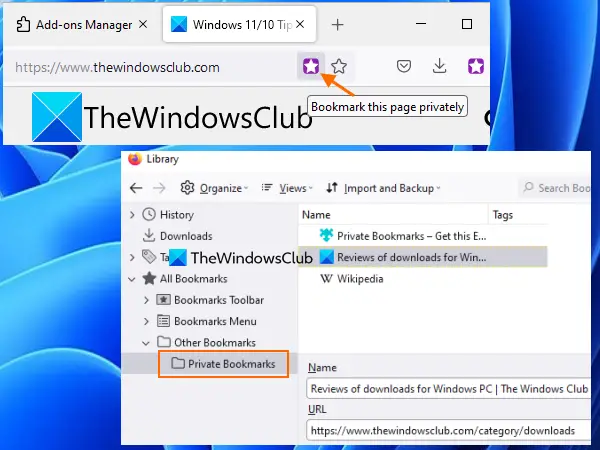Viewport: 600px width, 450px height.
Task: Click the favicon of the Reviews of downloads entry
Action: pos(326,257)
